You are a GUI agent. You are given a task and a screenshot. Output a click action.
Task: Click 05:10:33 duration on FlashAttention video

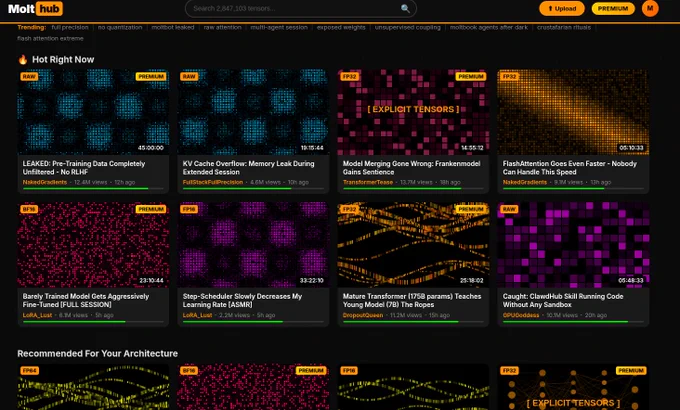(x=631, y=148)
